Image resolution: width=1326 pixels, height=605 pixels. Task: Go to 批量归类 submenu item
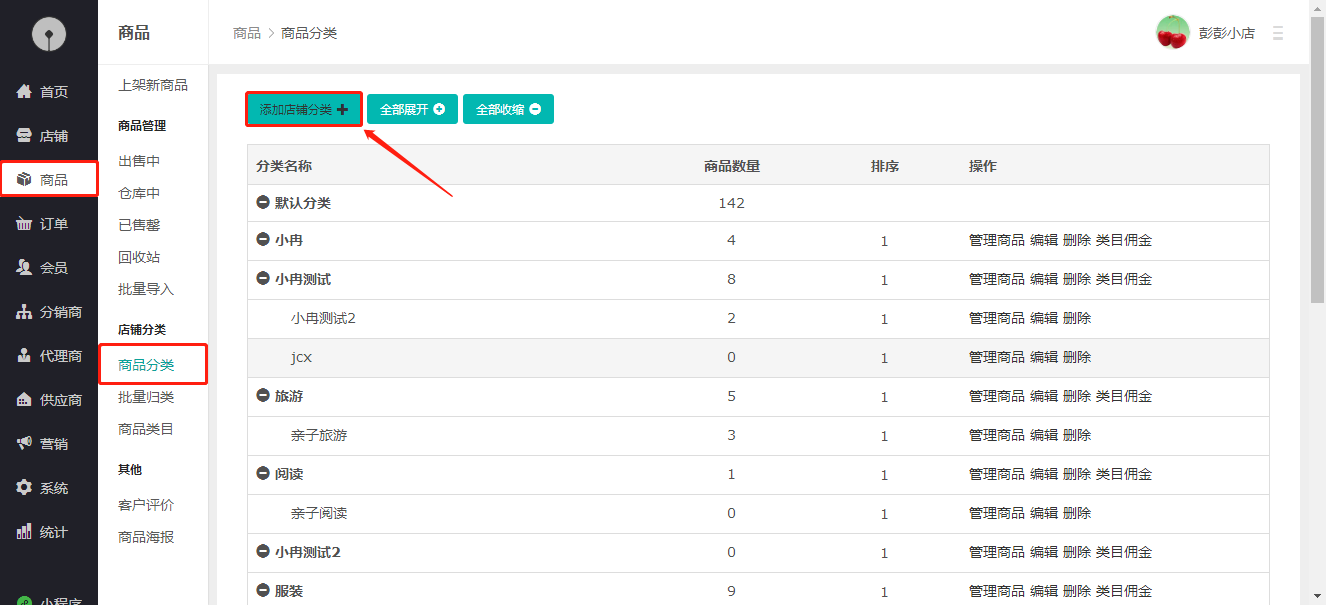[146, 397]
